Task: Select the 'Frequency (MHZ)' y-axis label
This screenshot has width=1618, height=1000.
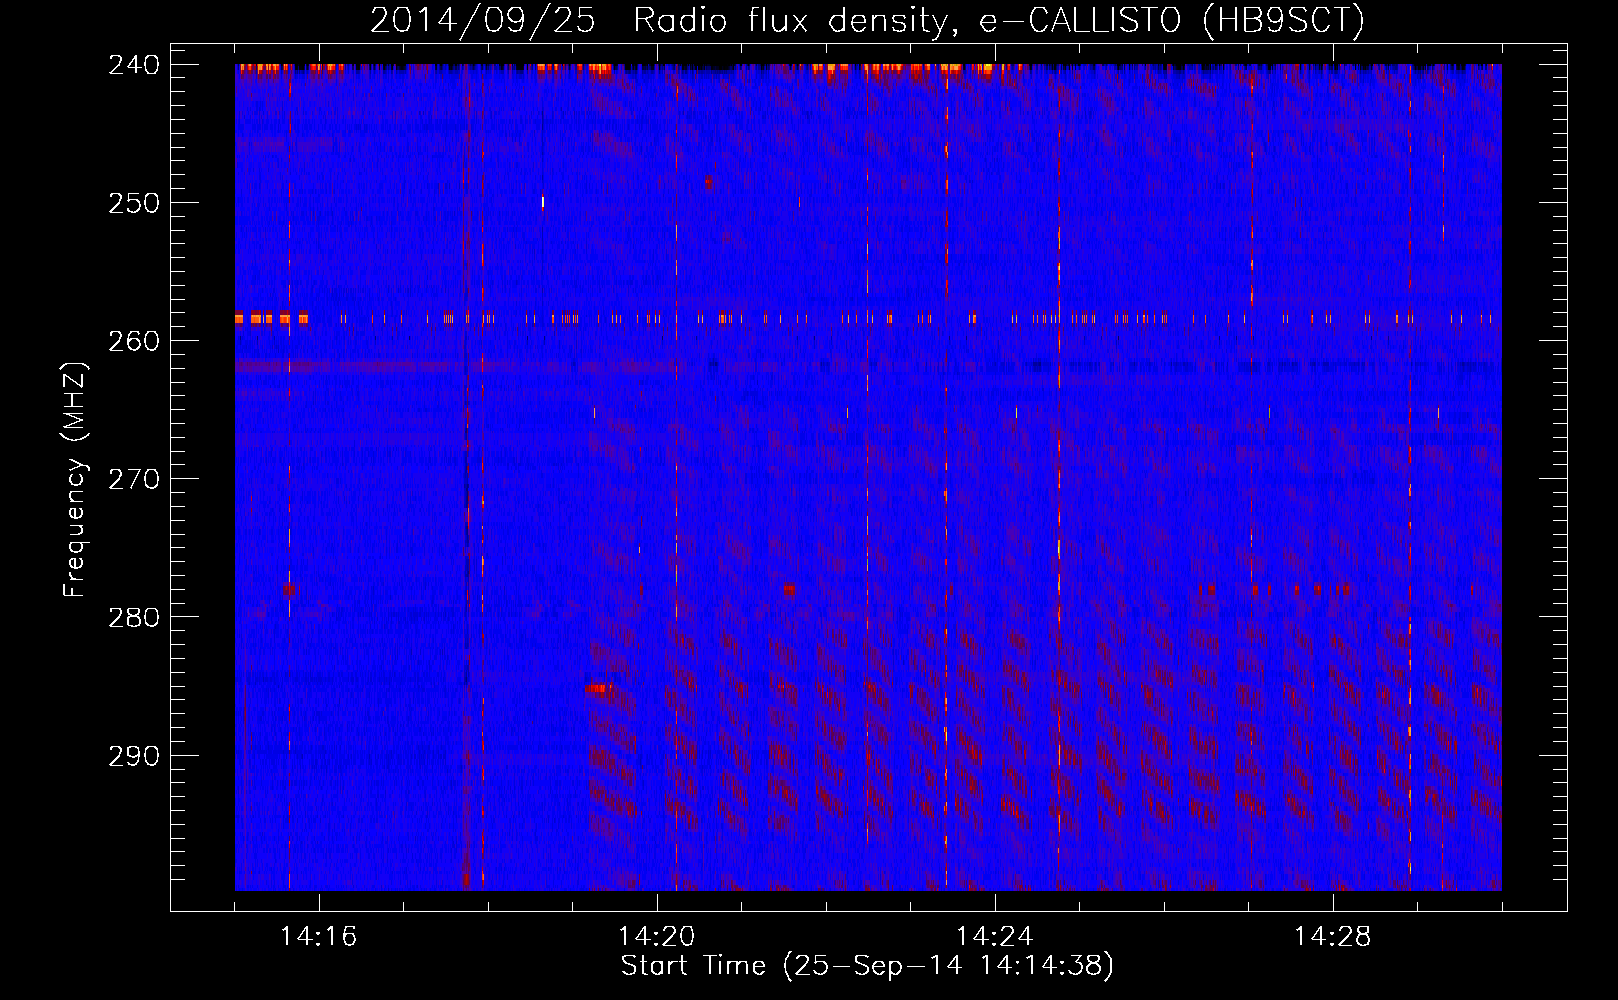Action: click(x=75, y=479)
